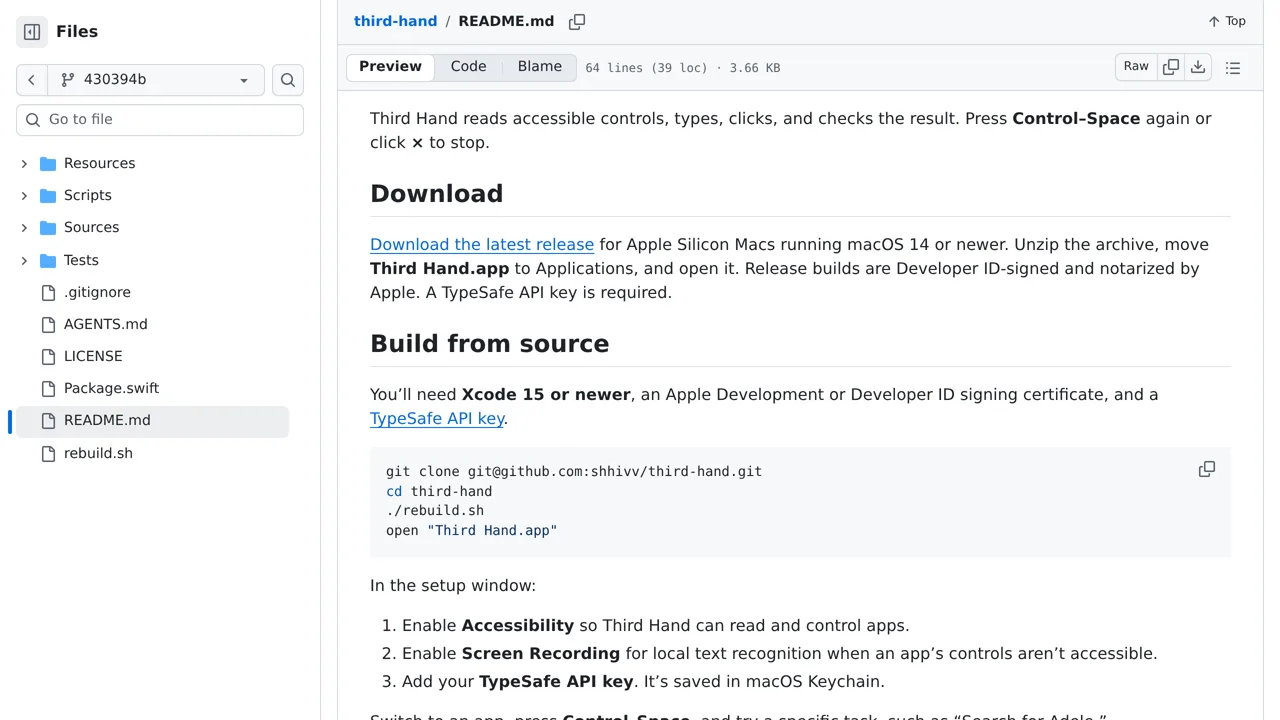Click the AGENTS.md file icon
Viewport: 1280px width, 720px height.
48,325
